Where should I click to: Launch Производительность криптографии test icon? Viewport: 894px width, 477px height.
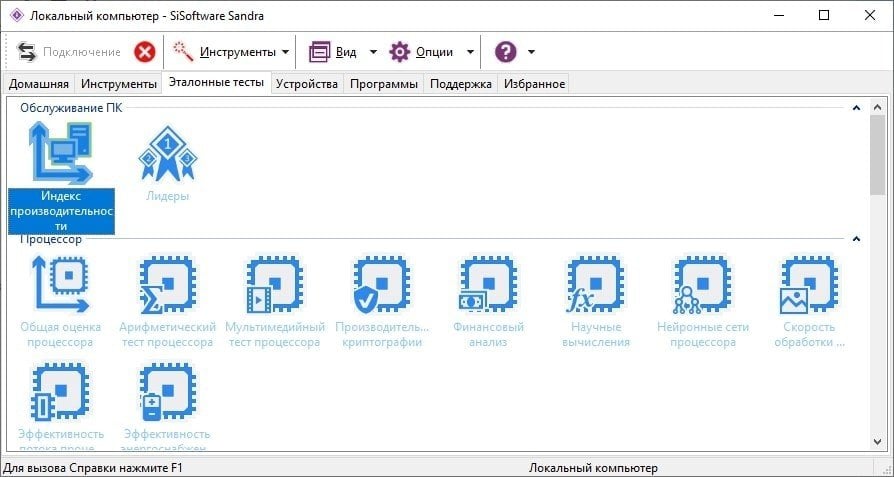pos(381,302)
